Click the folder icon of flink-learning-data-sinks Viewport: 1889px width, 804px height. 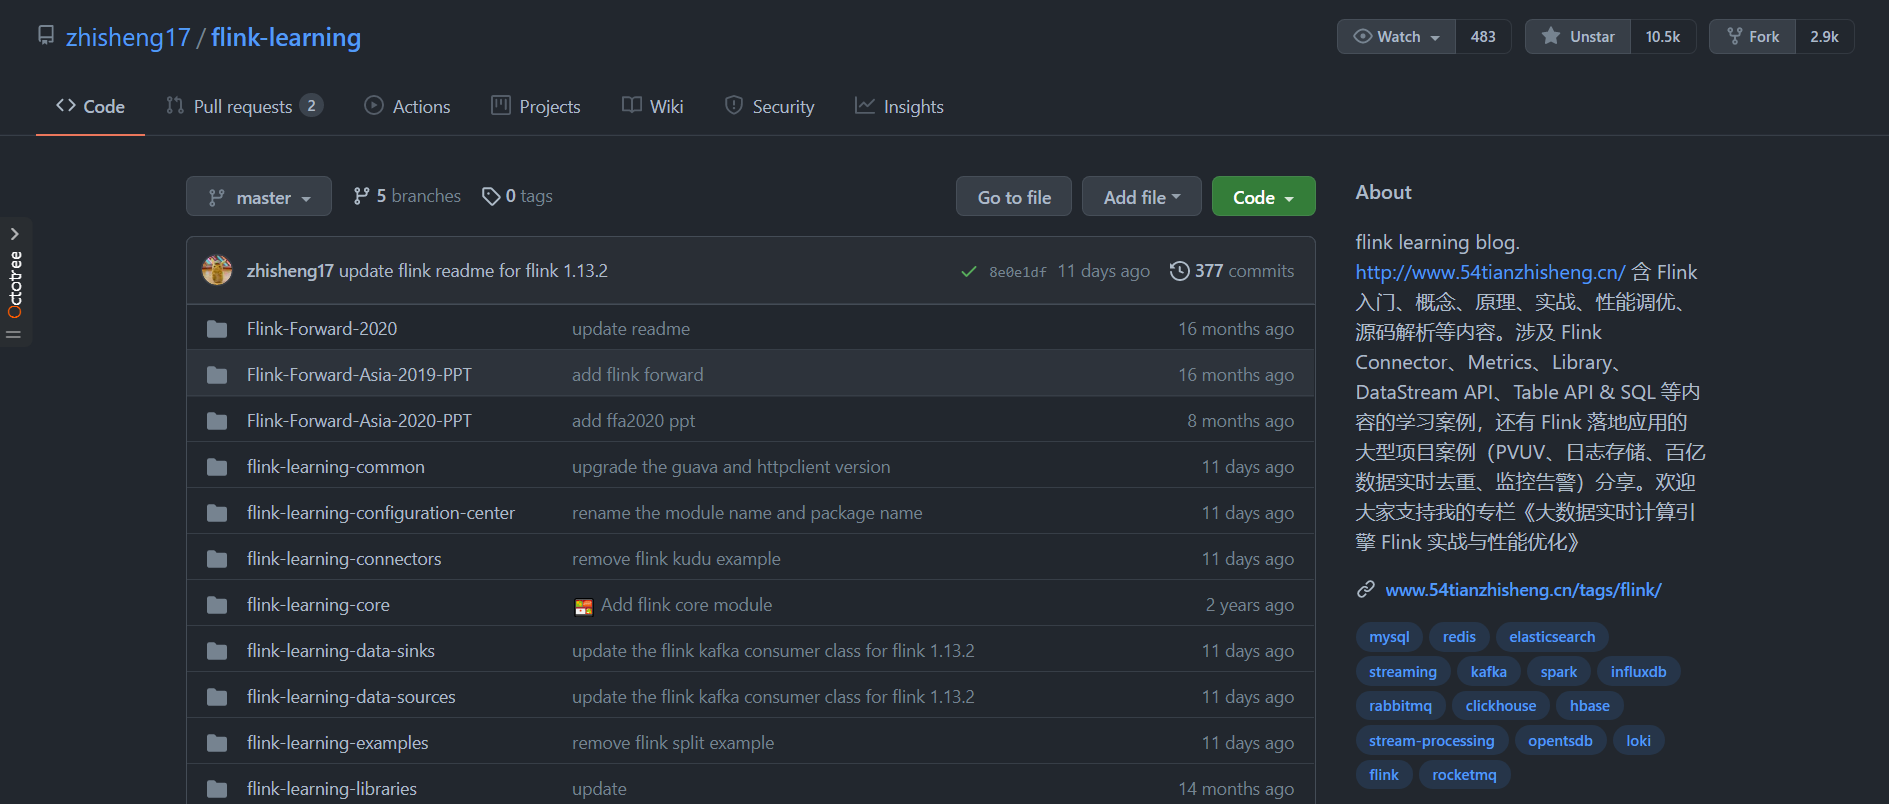217,651
